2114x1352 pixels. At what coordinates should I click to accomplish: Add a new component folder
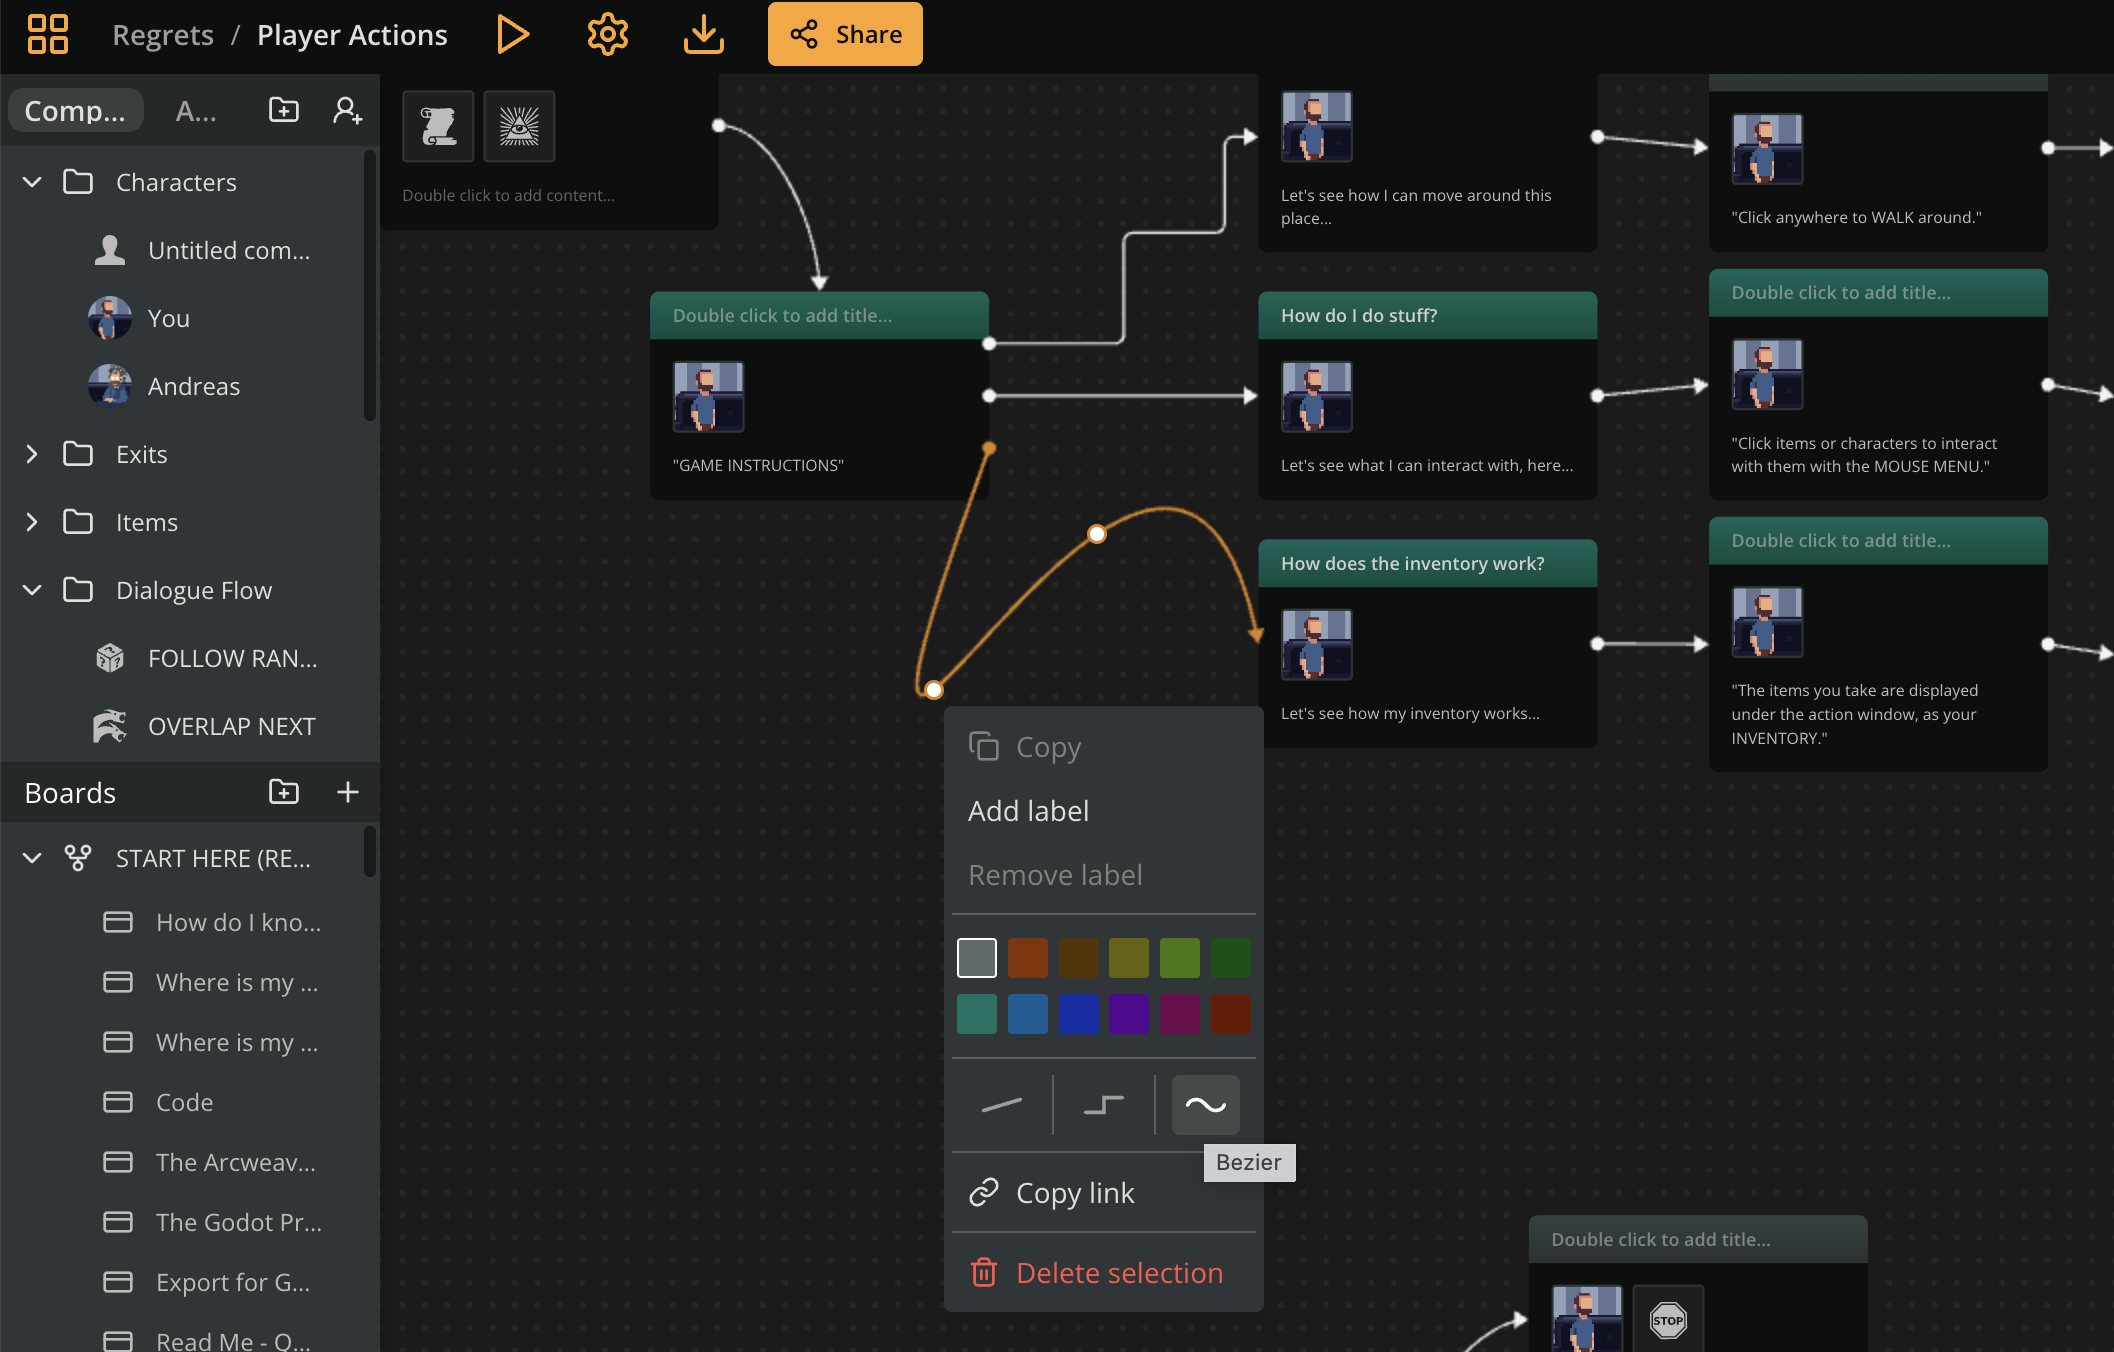point(284,110)
